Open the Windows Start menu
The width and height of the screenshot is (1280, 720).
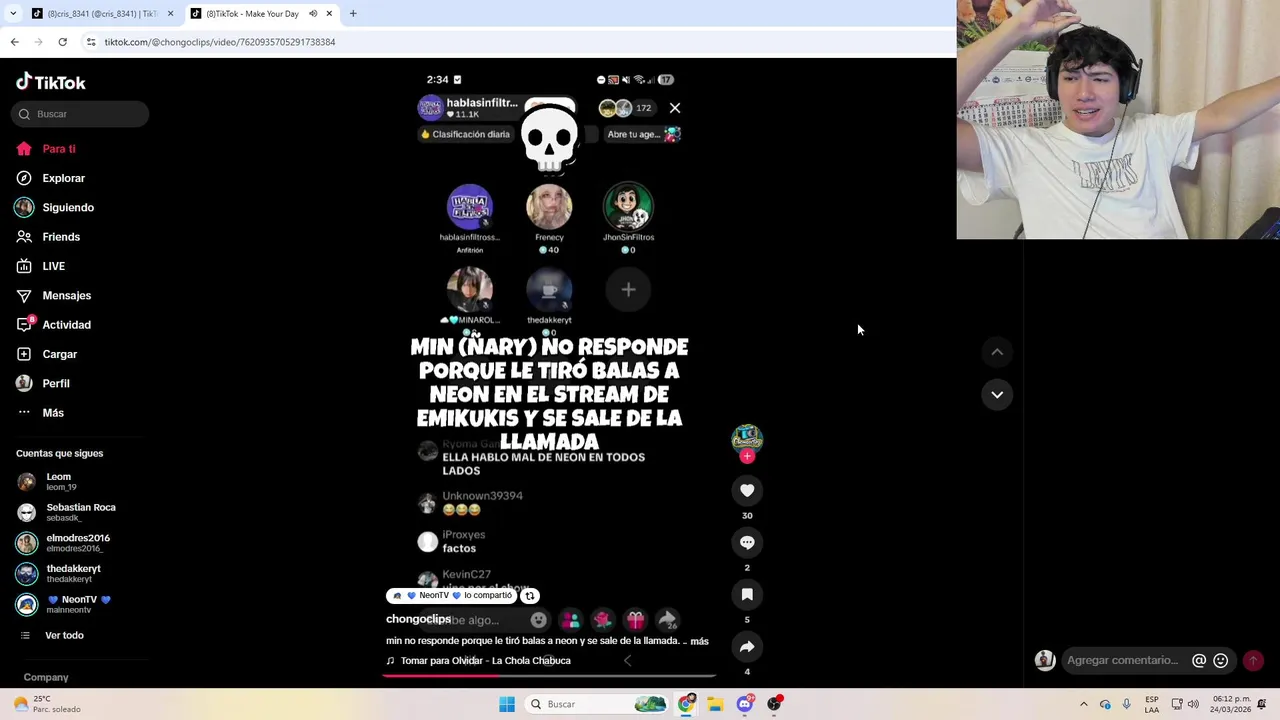(507, 704)
